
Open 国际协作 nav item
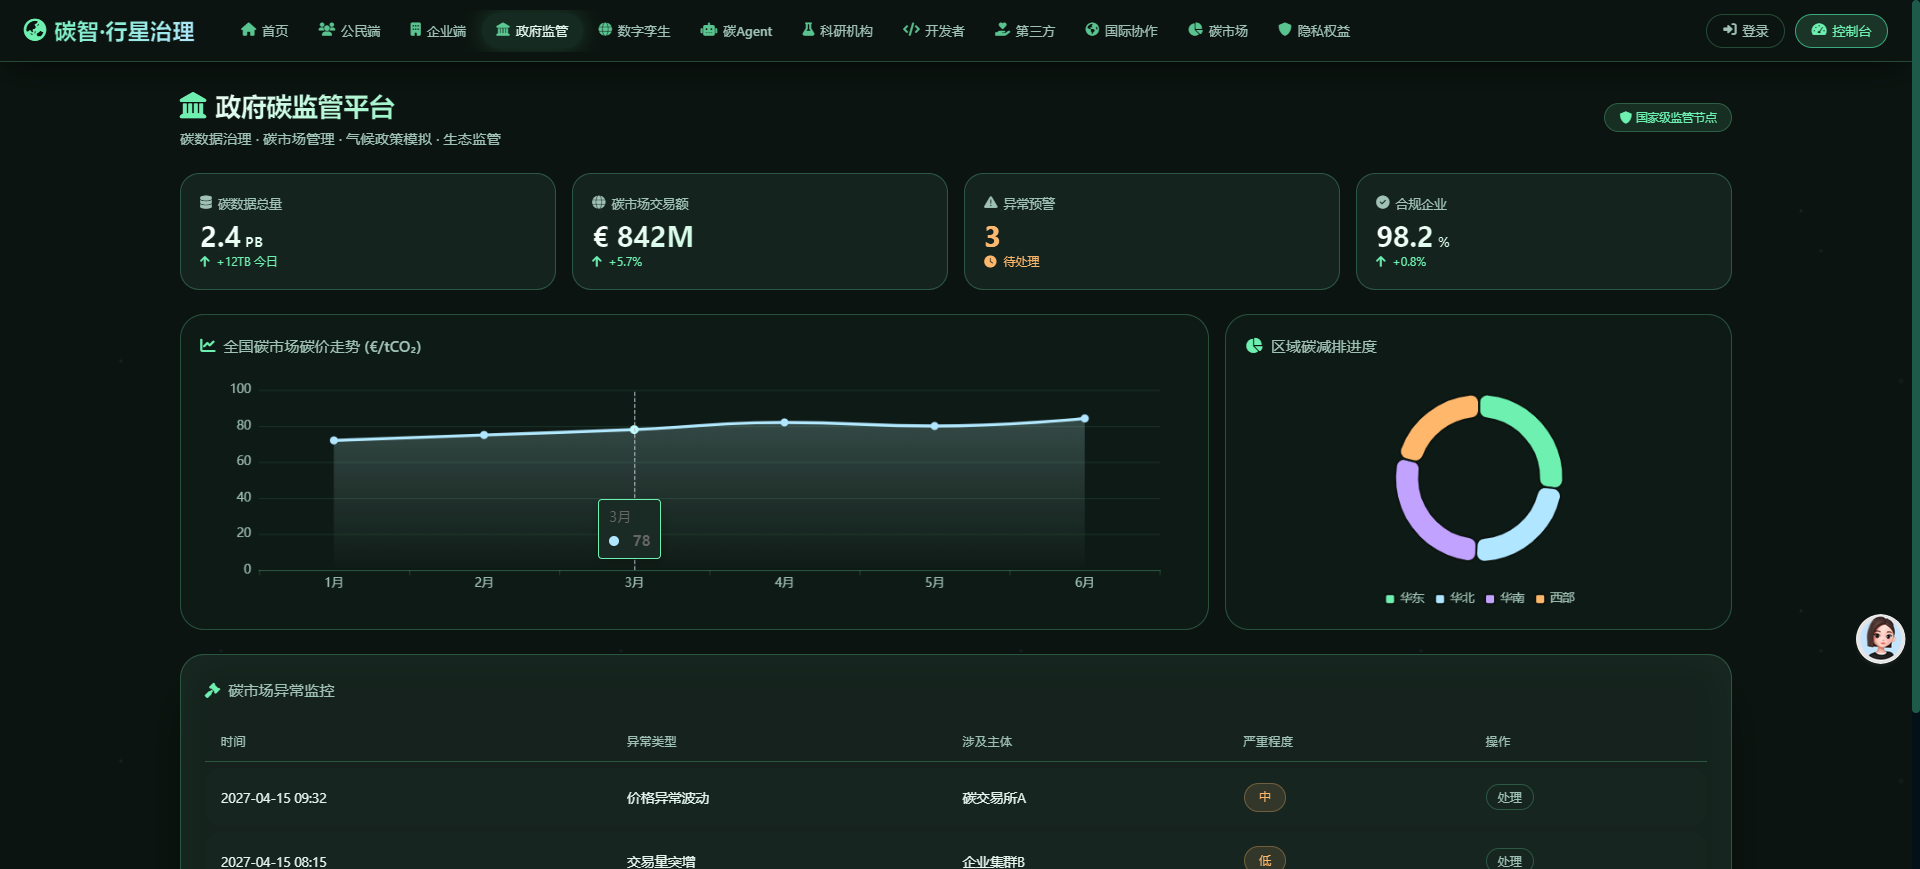[1121, 31]
